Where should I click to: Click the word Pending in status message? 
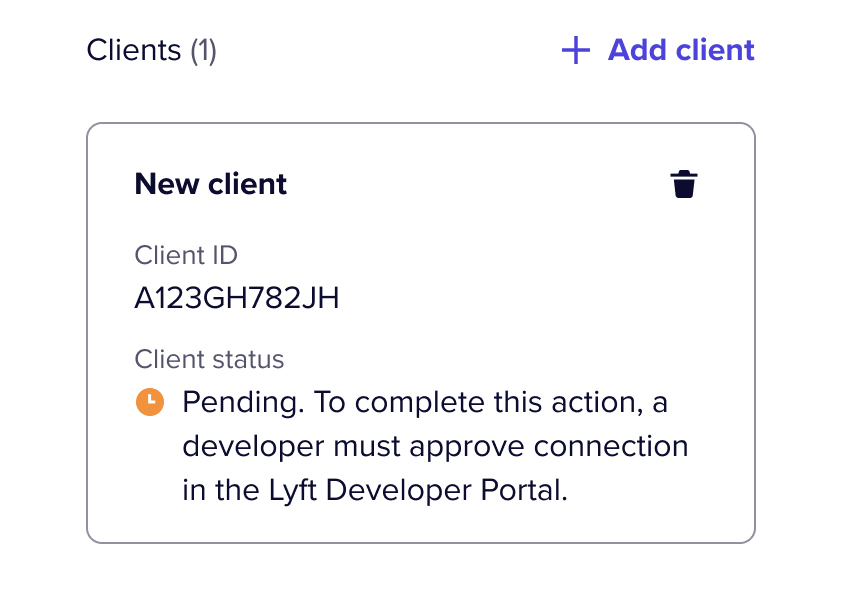pos(243,403)
